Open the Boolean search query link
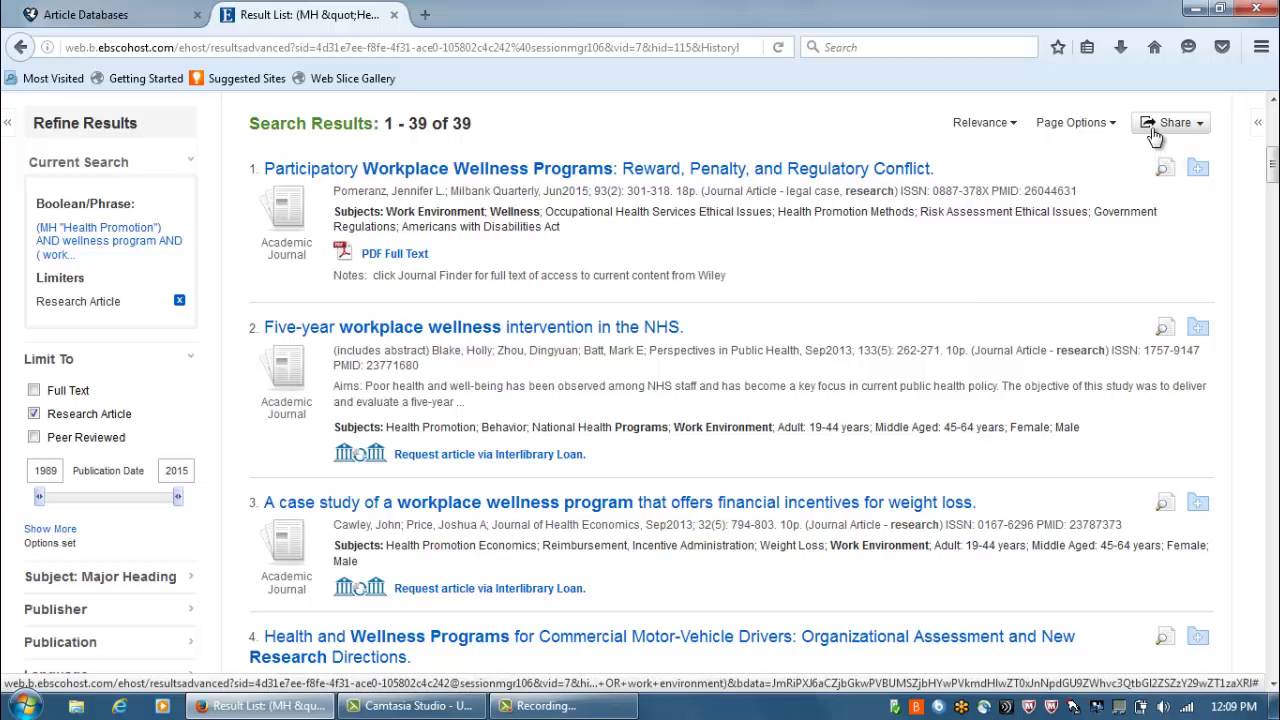The image size is (1280, 720). 109,241
